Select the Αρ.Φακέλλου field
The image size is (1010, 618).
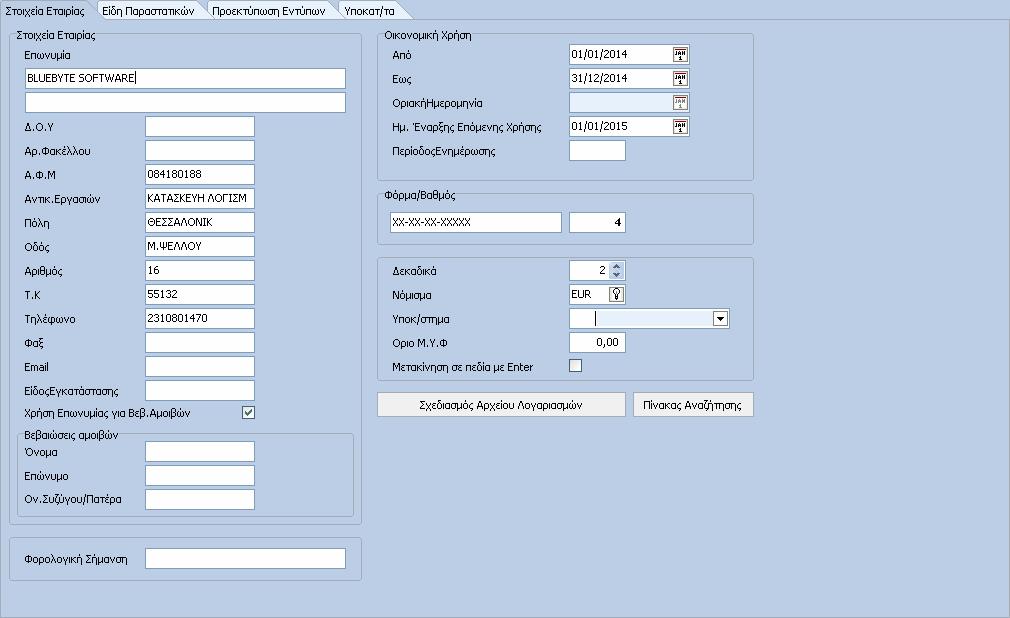coord(200,150)
